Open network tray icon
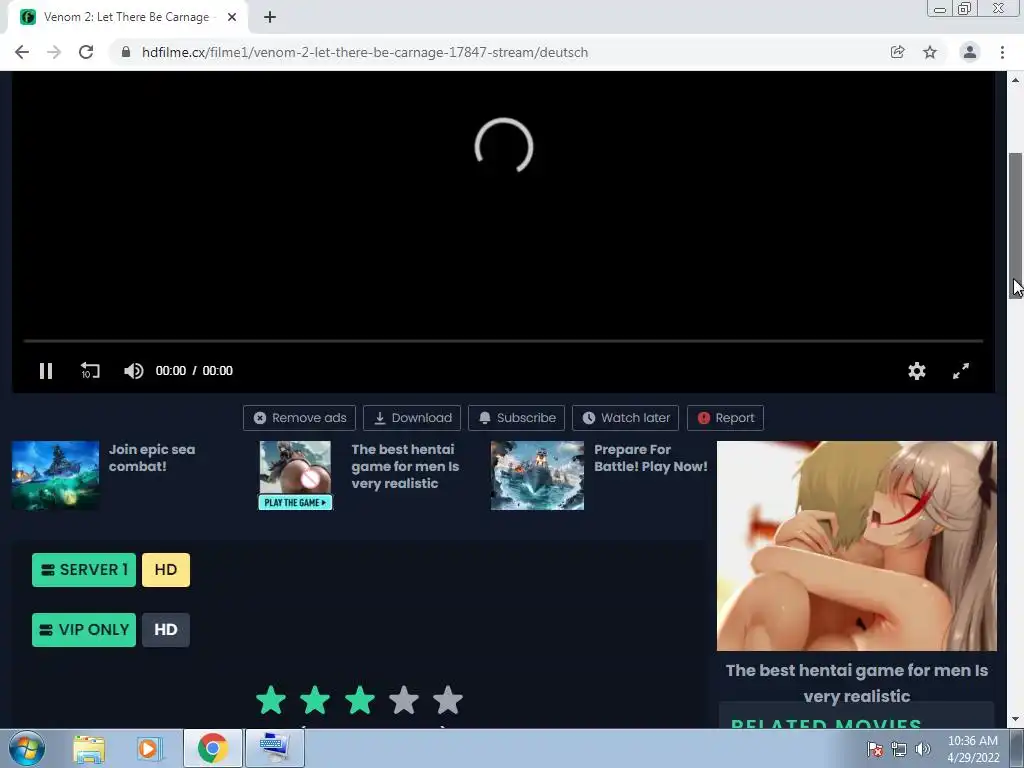Screen dimensions: 1024x768 899,749
